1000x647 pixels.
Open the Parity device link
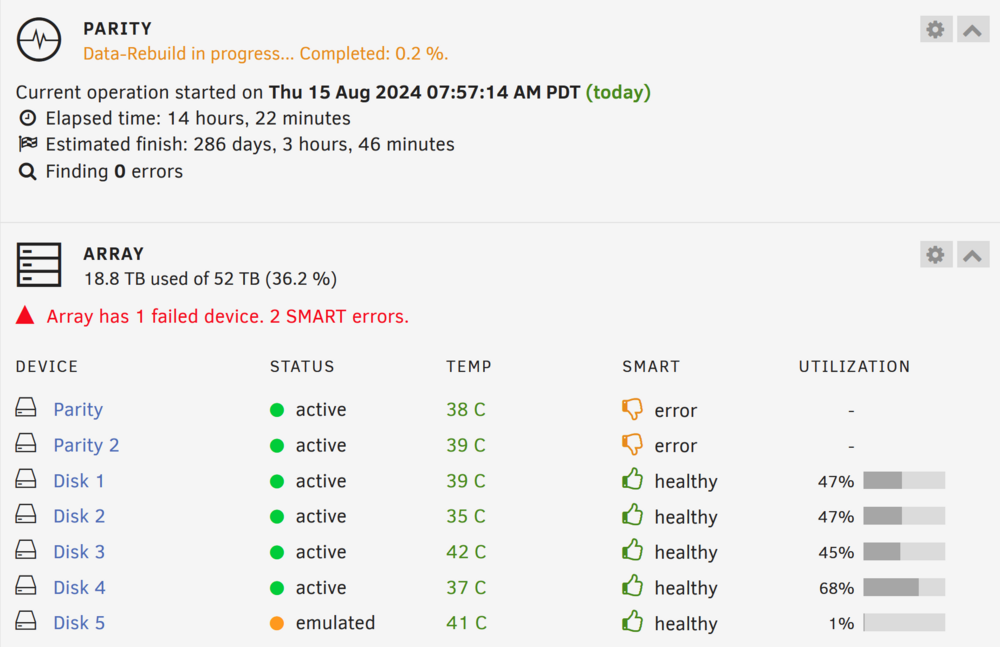78,410
